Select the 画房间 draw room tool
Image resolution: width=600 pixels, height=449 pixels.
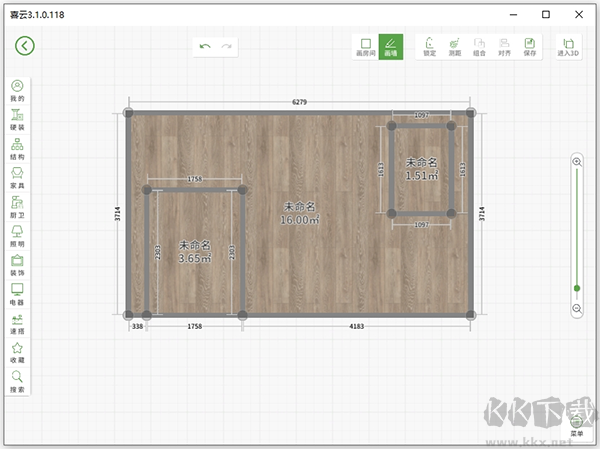coord(366,46)
